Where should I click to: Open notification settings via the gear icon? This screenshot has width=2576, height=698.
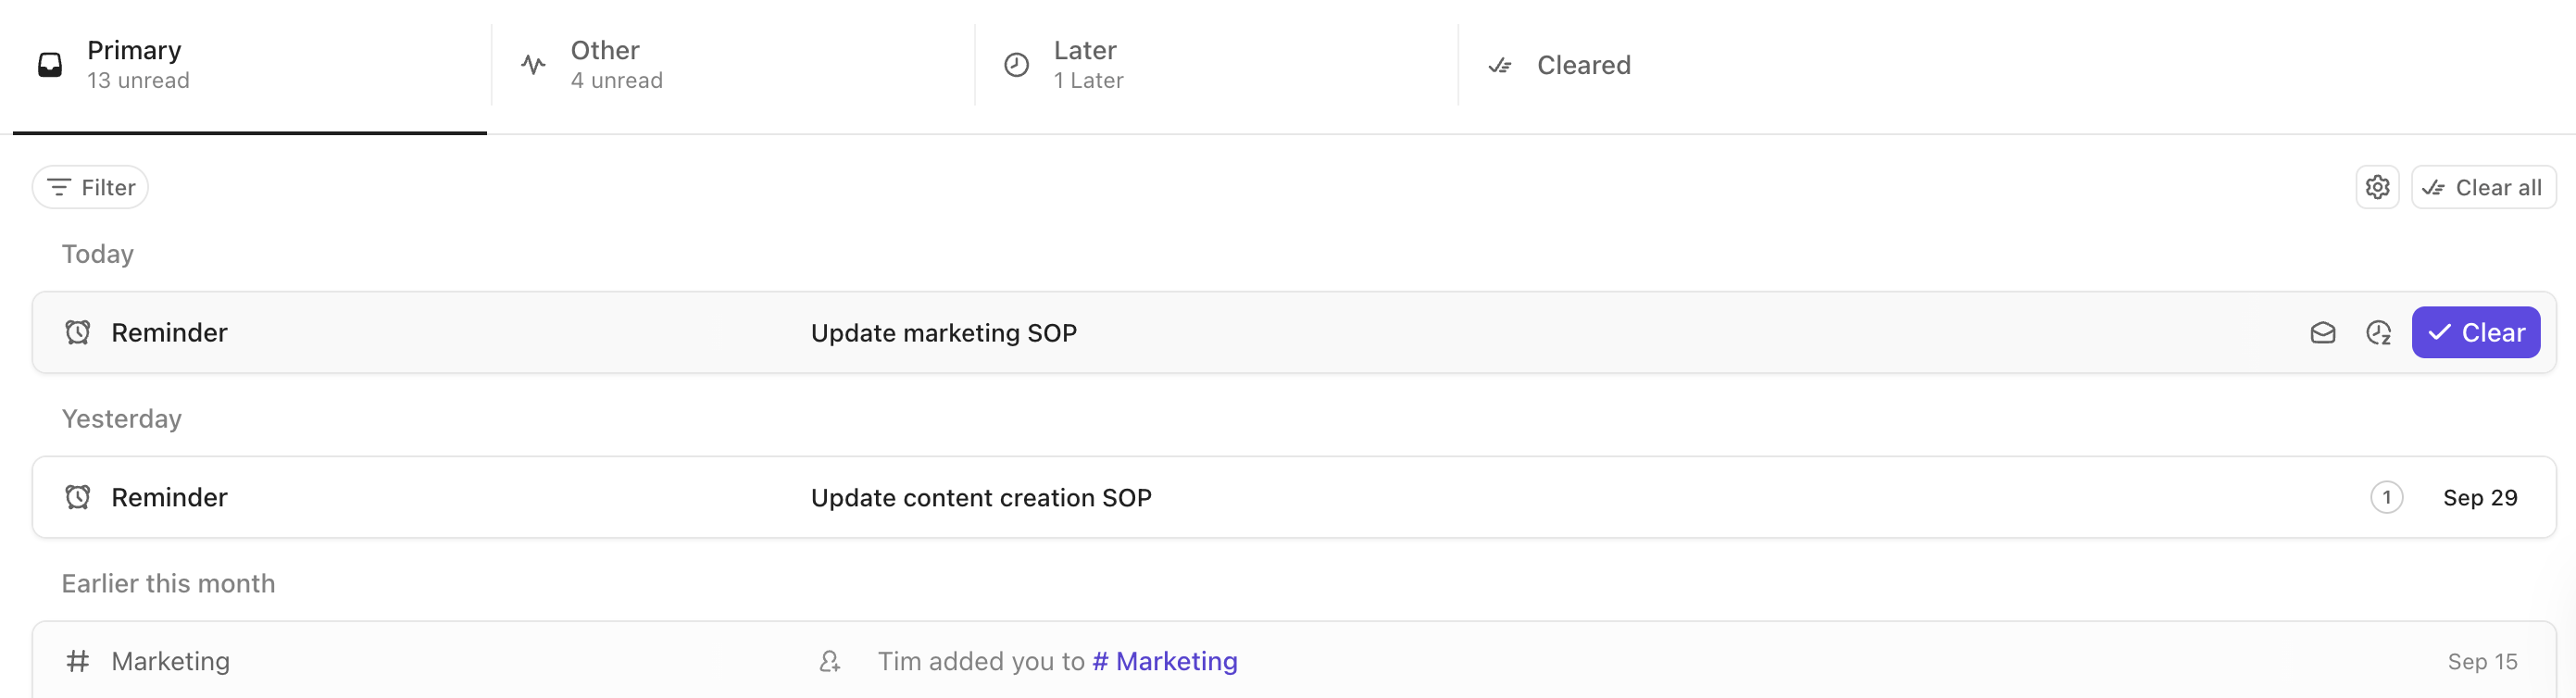click(2378, 186)
